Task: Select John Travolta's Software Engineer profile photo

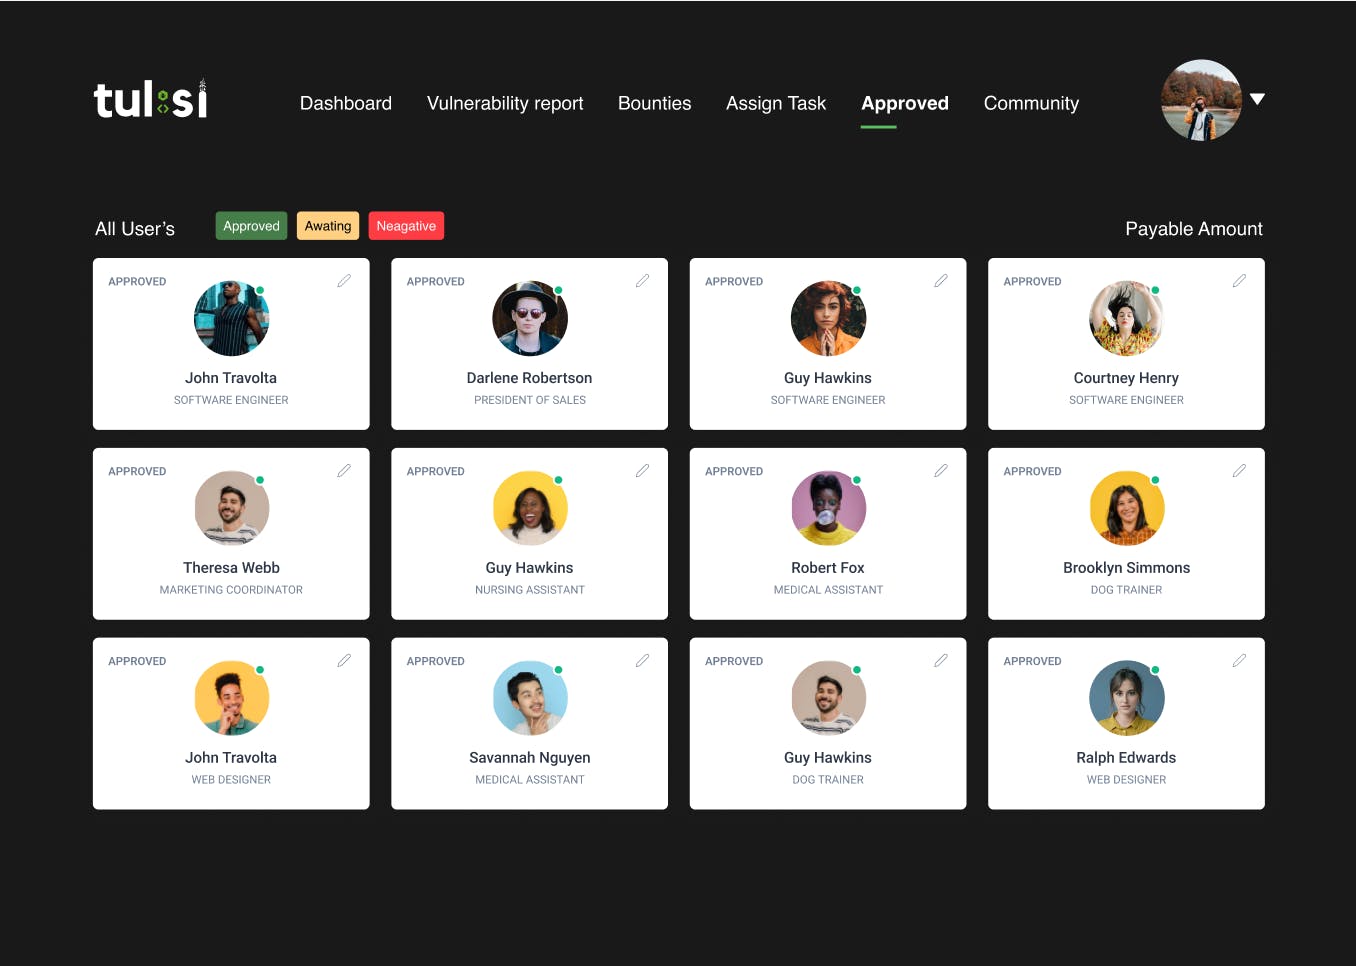Action: (x=232, y=318)
